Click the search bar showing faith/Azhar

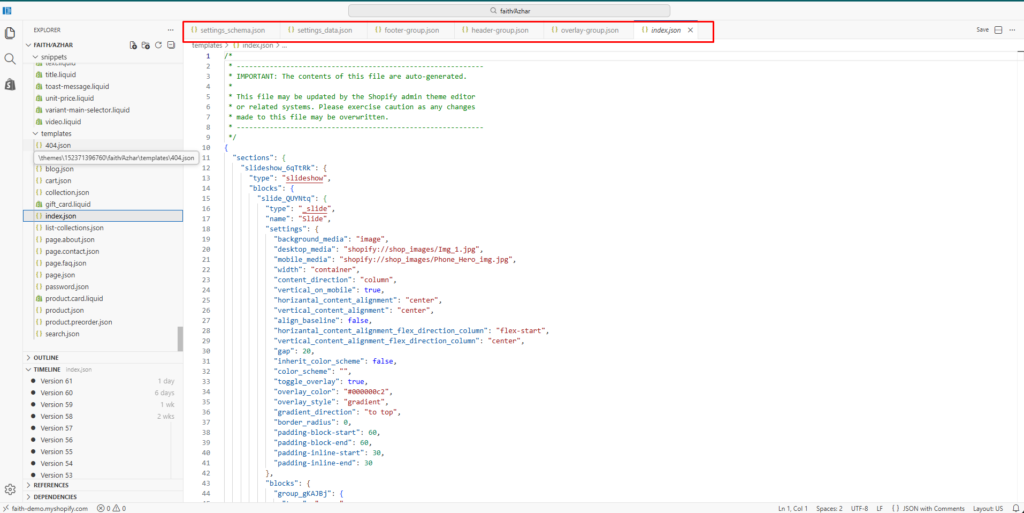pyautogui.click(x=509, y=10)
